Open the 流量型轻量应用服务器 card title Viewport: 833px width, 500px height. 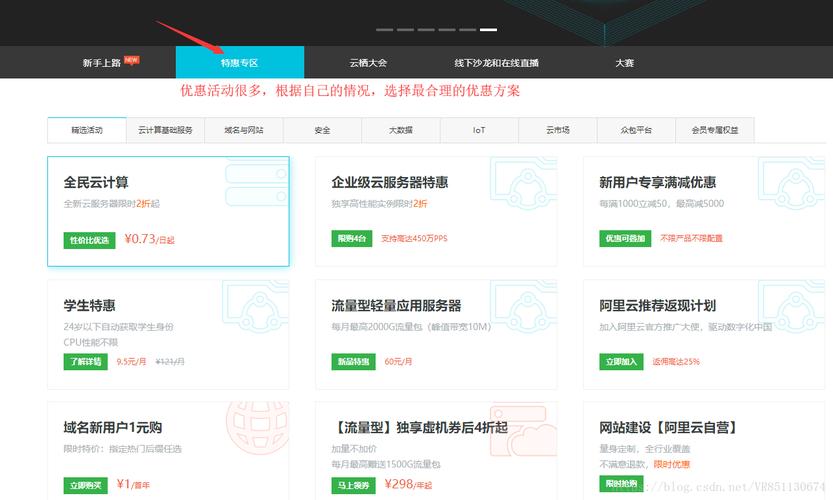coord(396,306)
